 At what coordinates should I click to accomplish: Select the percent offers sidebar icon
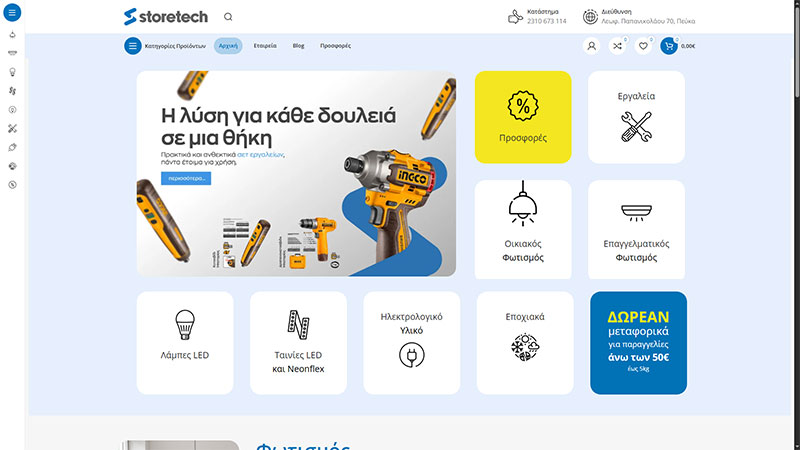[x=12, y=185]
